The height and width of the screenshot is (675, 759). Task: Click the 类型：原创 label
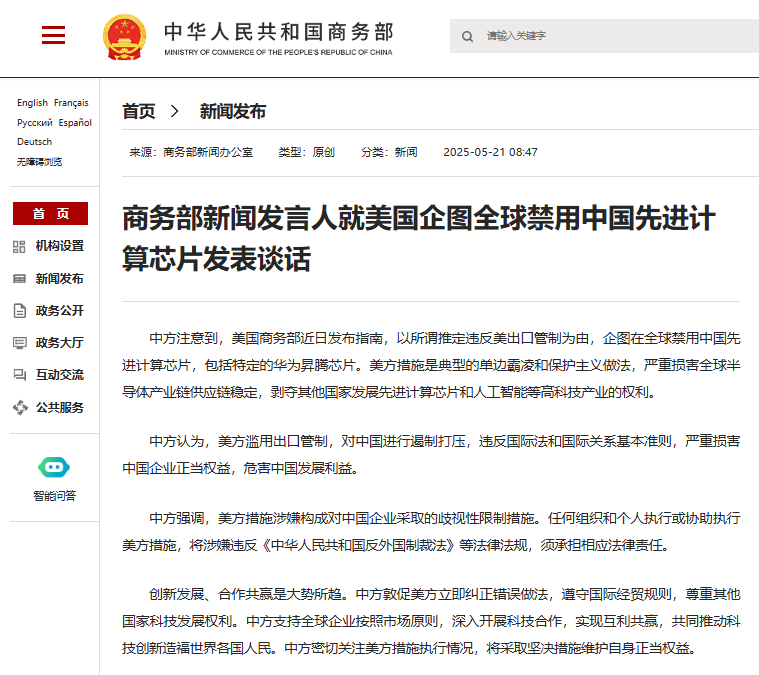(306, 152)
